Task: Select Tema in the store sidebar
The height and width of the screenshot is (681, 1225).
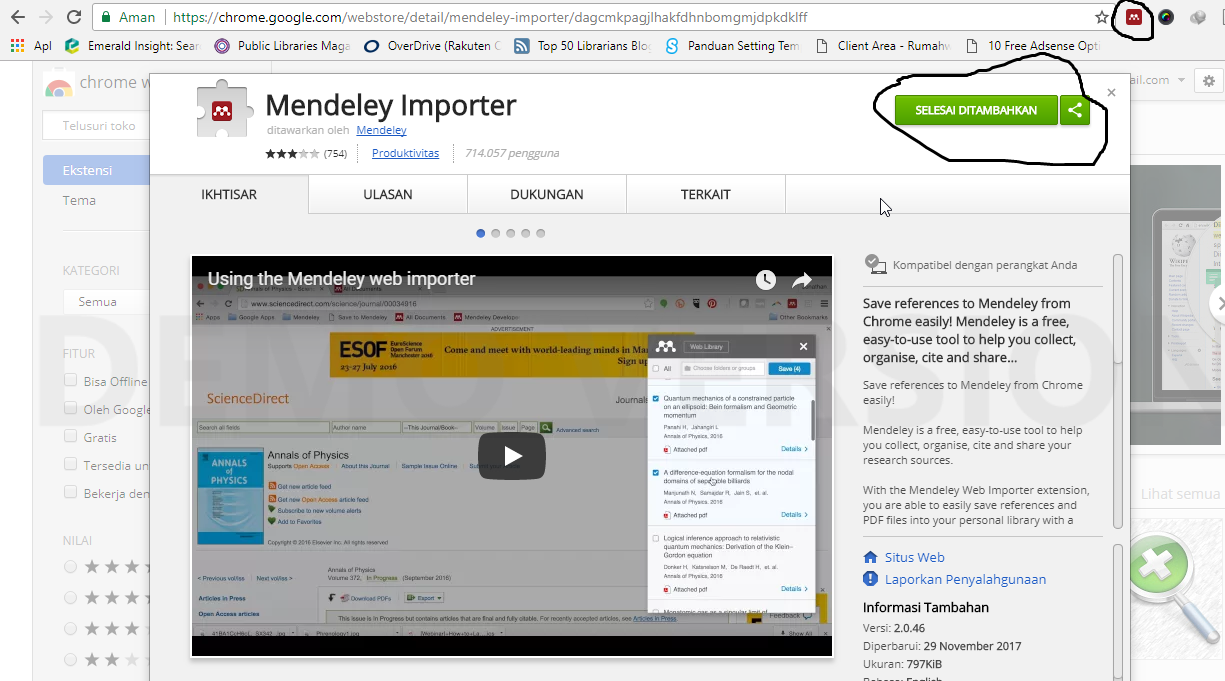Action: pos(80,200)
